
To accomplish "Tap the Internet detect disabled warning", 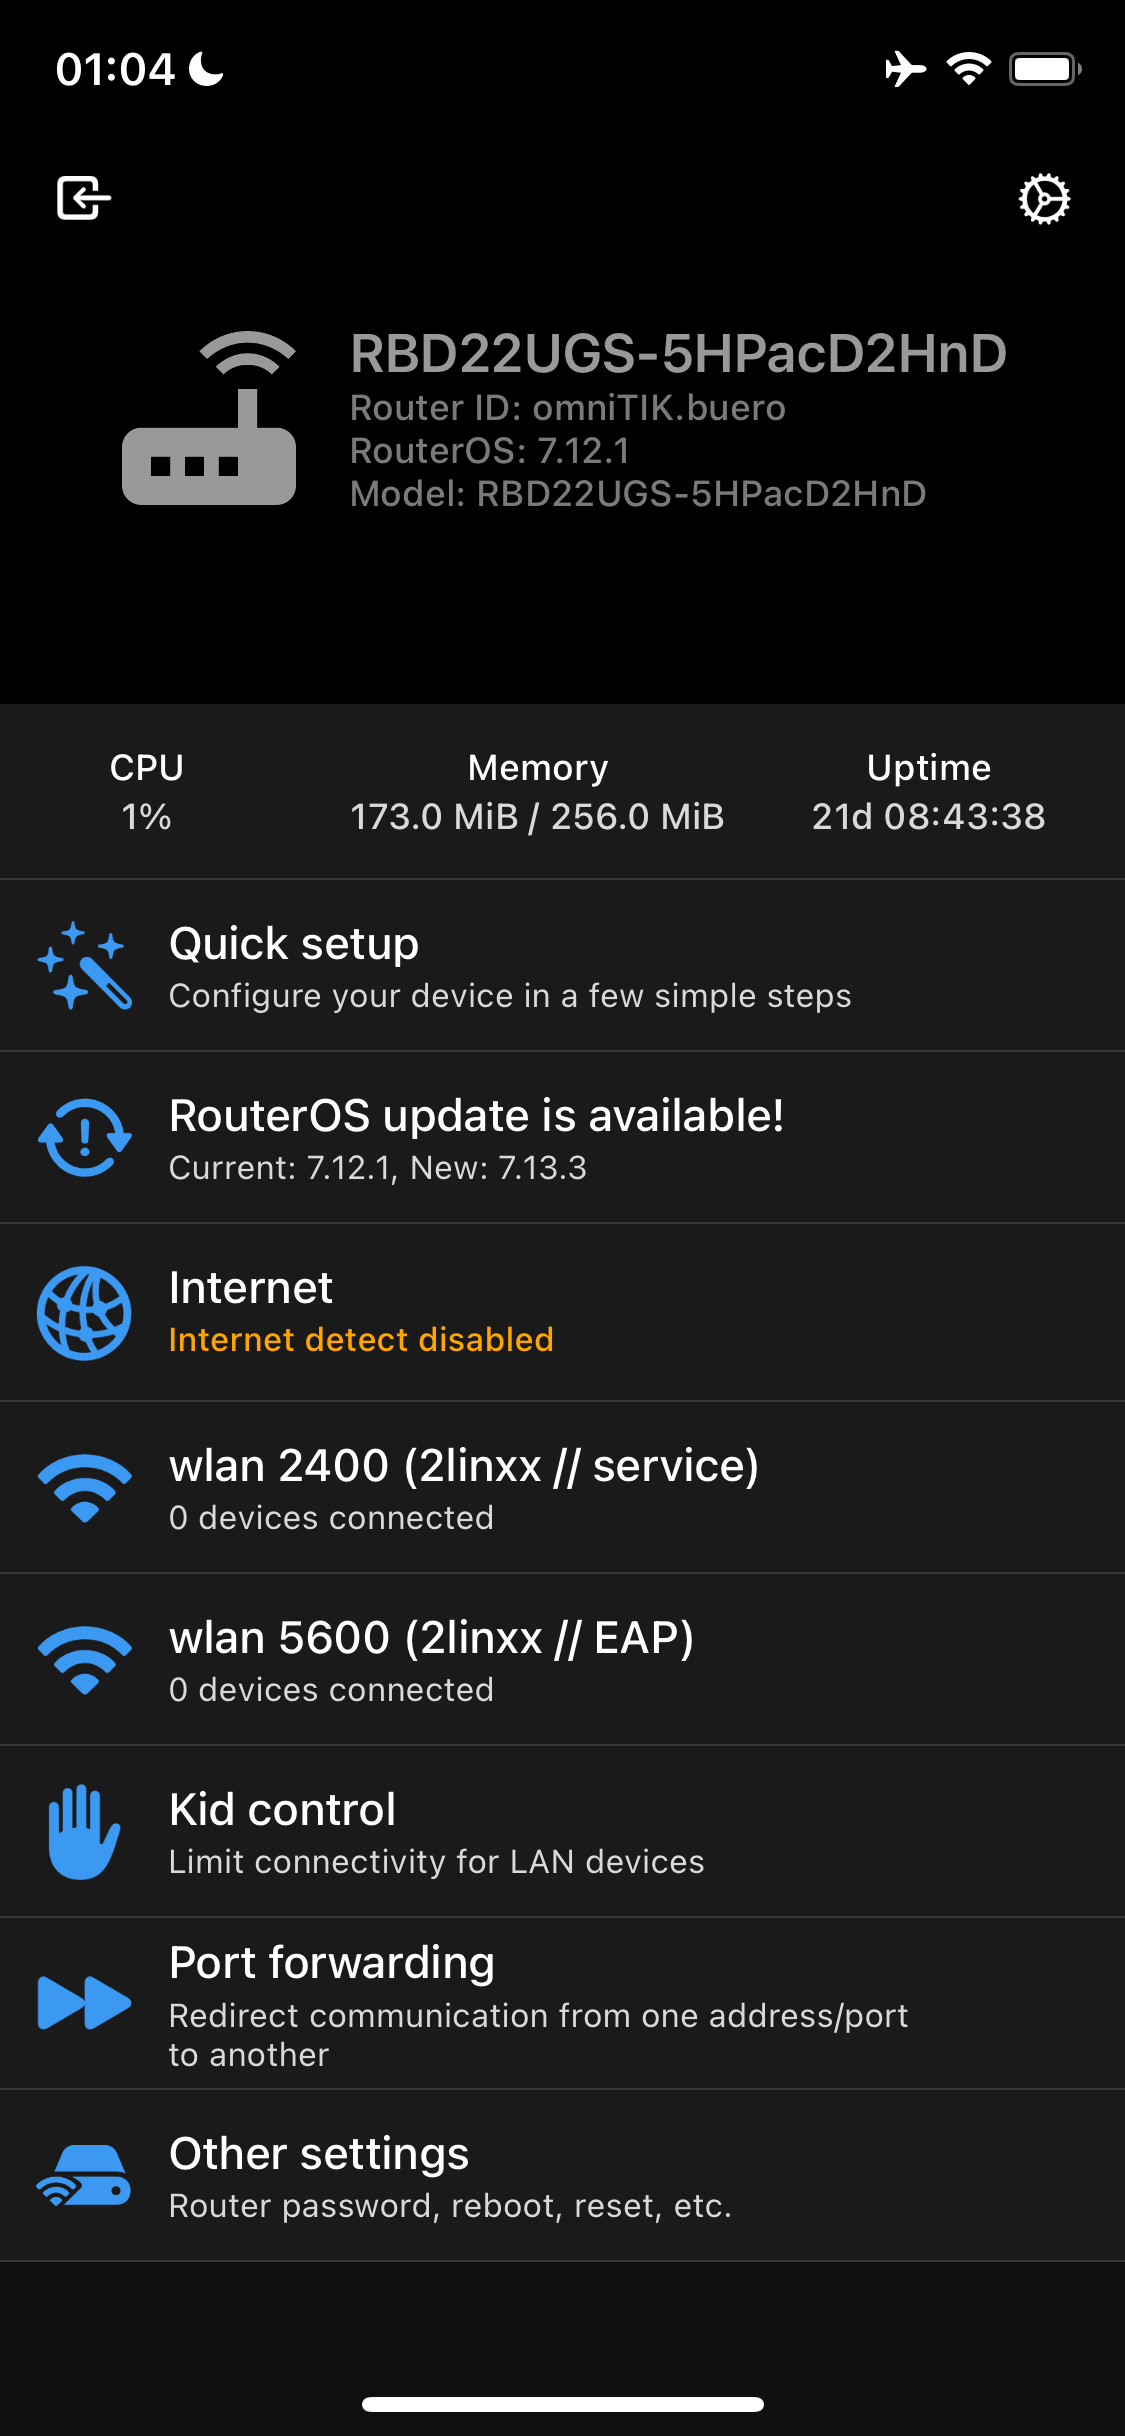I will tap(361, 1340).
